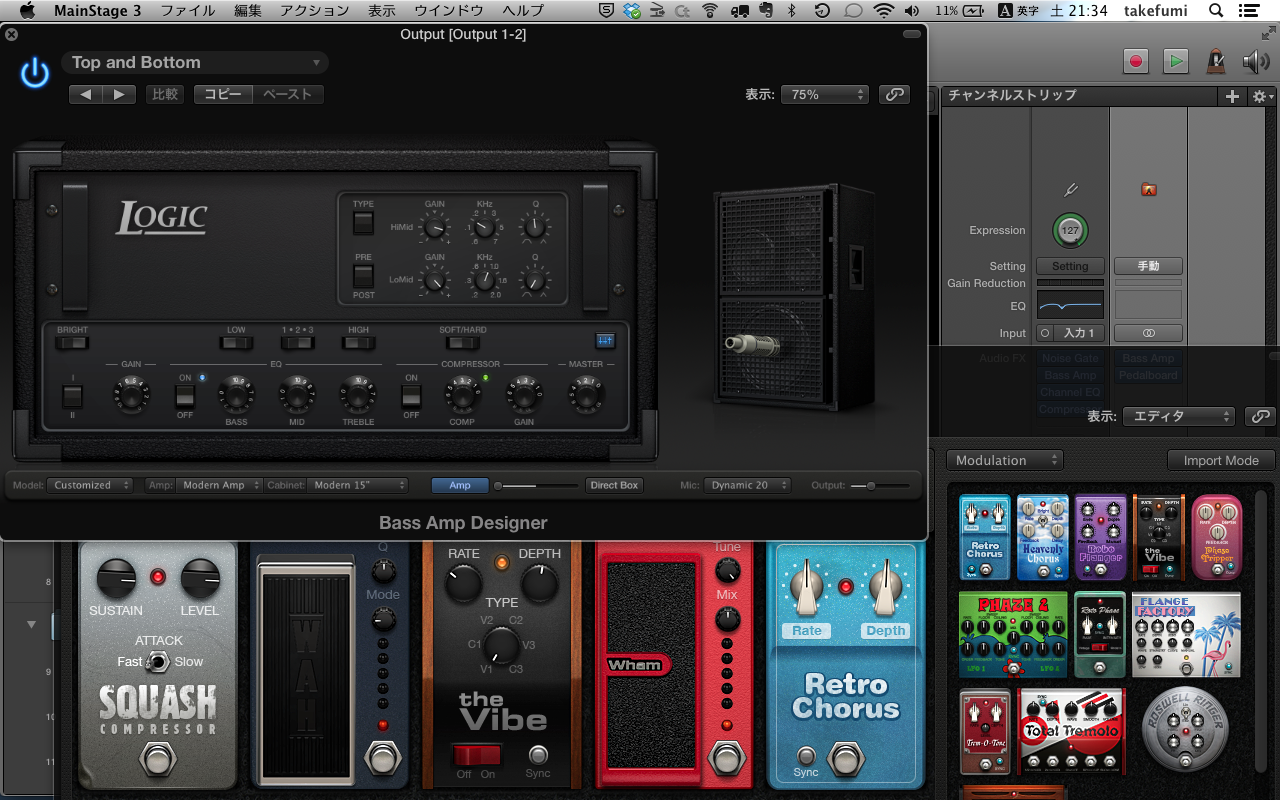The height and width of the screenshot is (800, 1280).
Task: Toggle the I/II channel switch
Action: tap(72, 397)
